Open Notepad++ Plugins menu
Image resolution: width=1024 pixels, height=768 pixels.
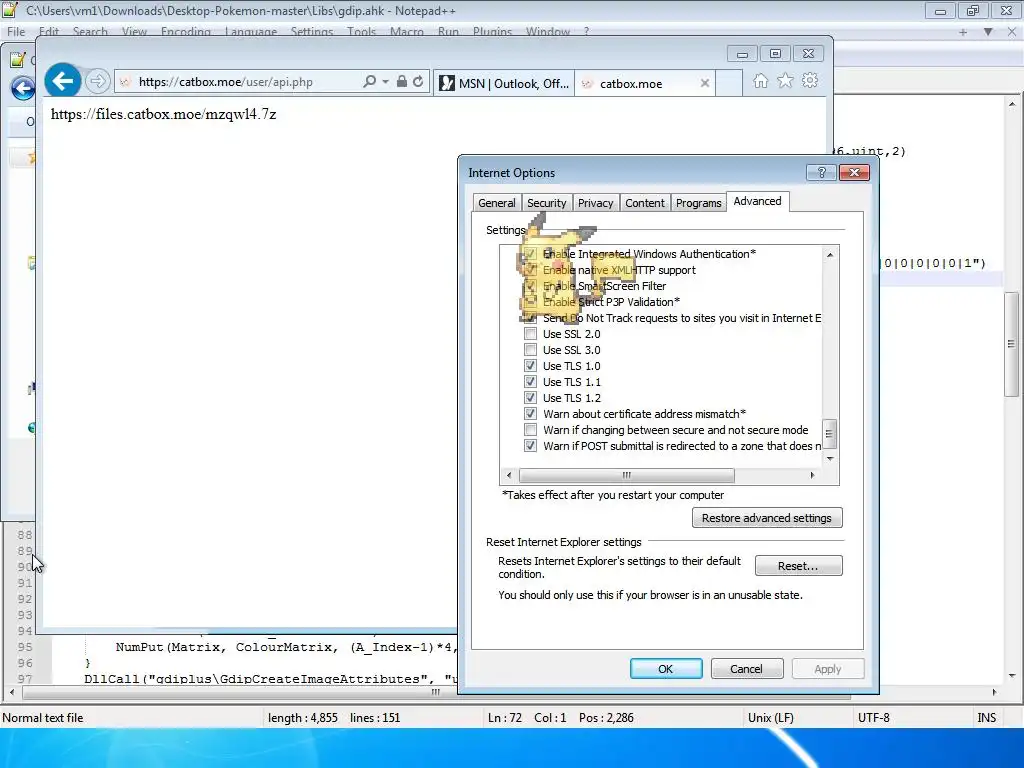492,32
